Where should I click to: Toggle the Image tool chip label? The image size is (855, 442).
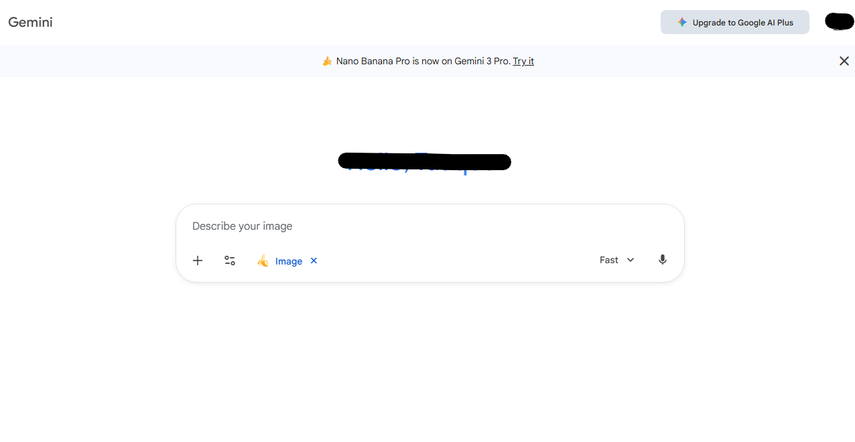(288, 261)
